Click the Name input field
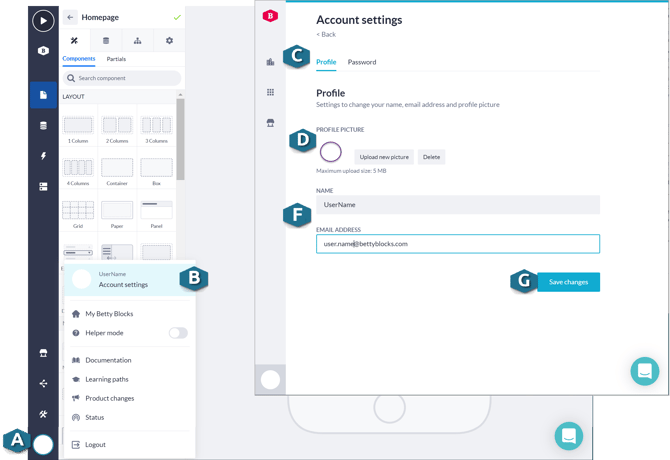 458,205
